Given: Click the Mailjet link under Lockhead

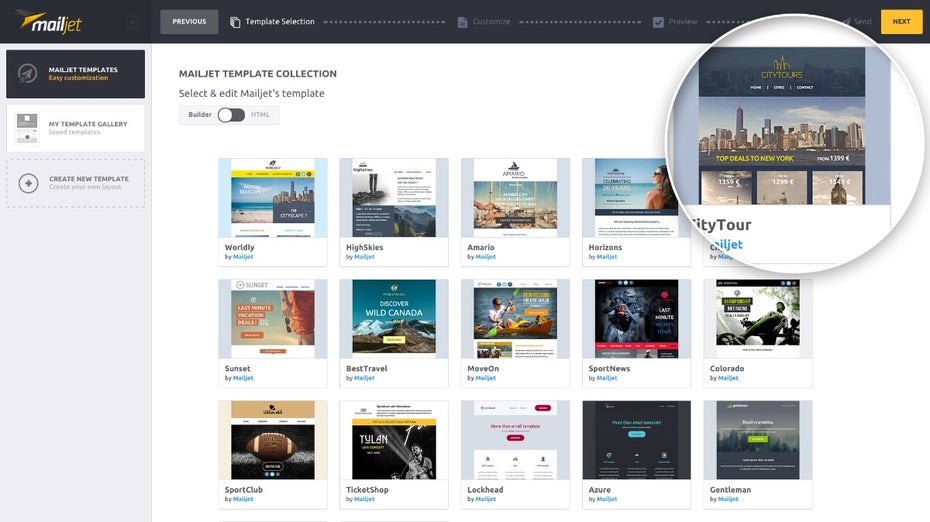Looking at the screenshot, I should 486,499.
